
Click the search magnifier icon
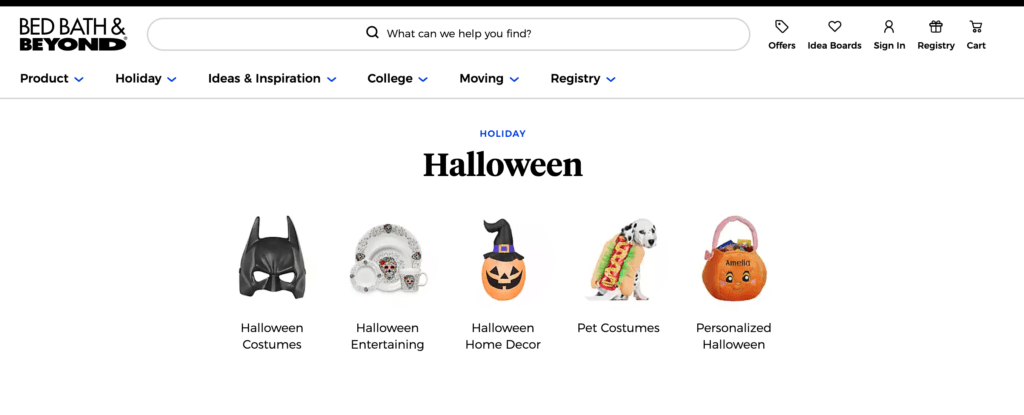click(373, 33)
